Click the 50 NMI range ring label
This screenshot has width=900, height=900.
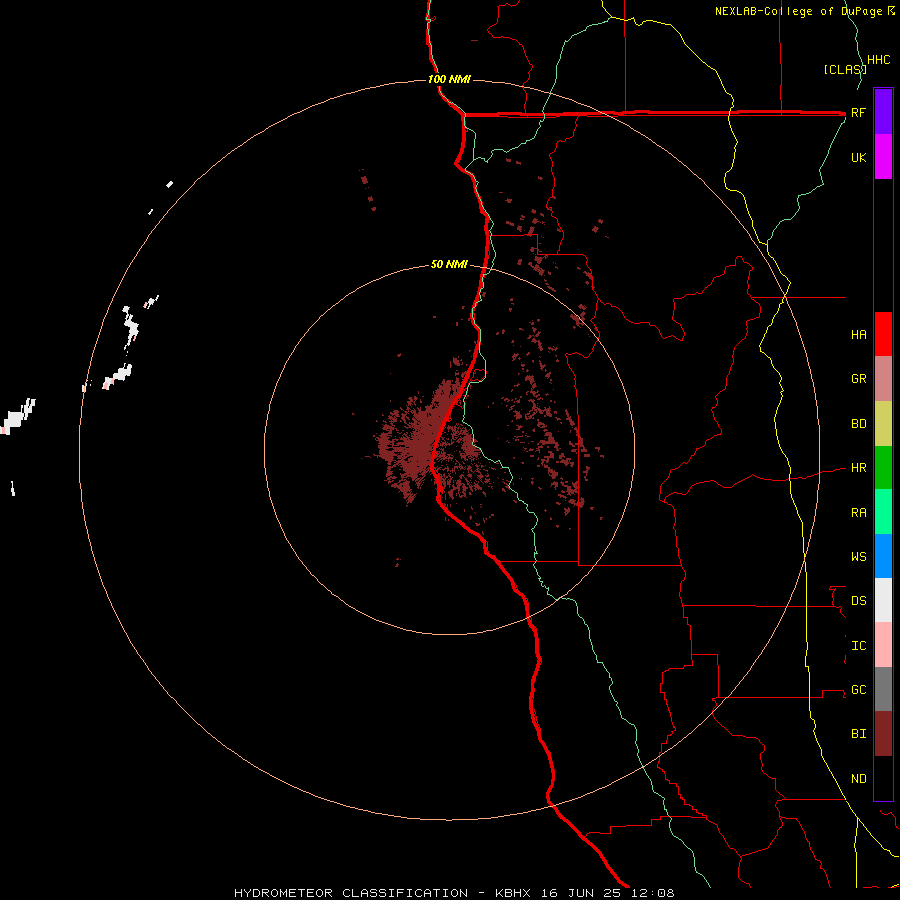coord(449,265)
